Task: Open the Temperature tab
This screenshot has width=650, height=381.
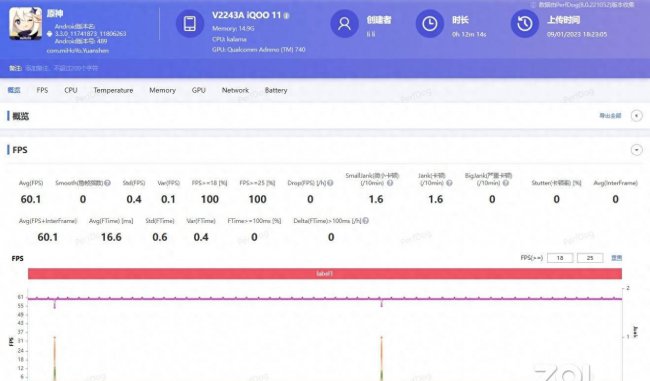Action: (x=113, y=90)
